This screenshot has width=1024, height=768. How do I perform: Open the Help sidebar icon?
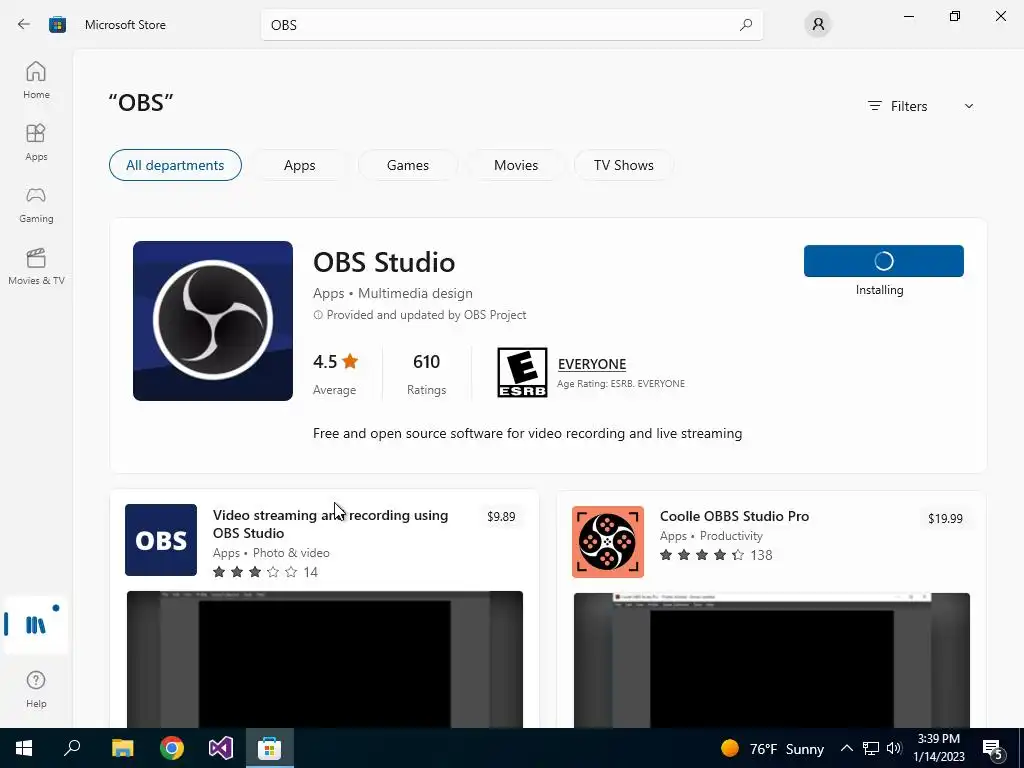pyautogui.click(x=36, y=688)
